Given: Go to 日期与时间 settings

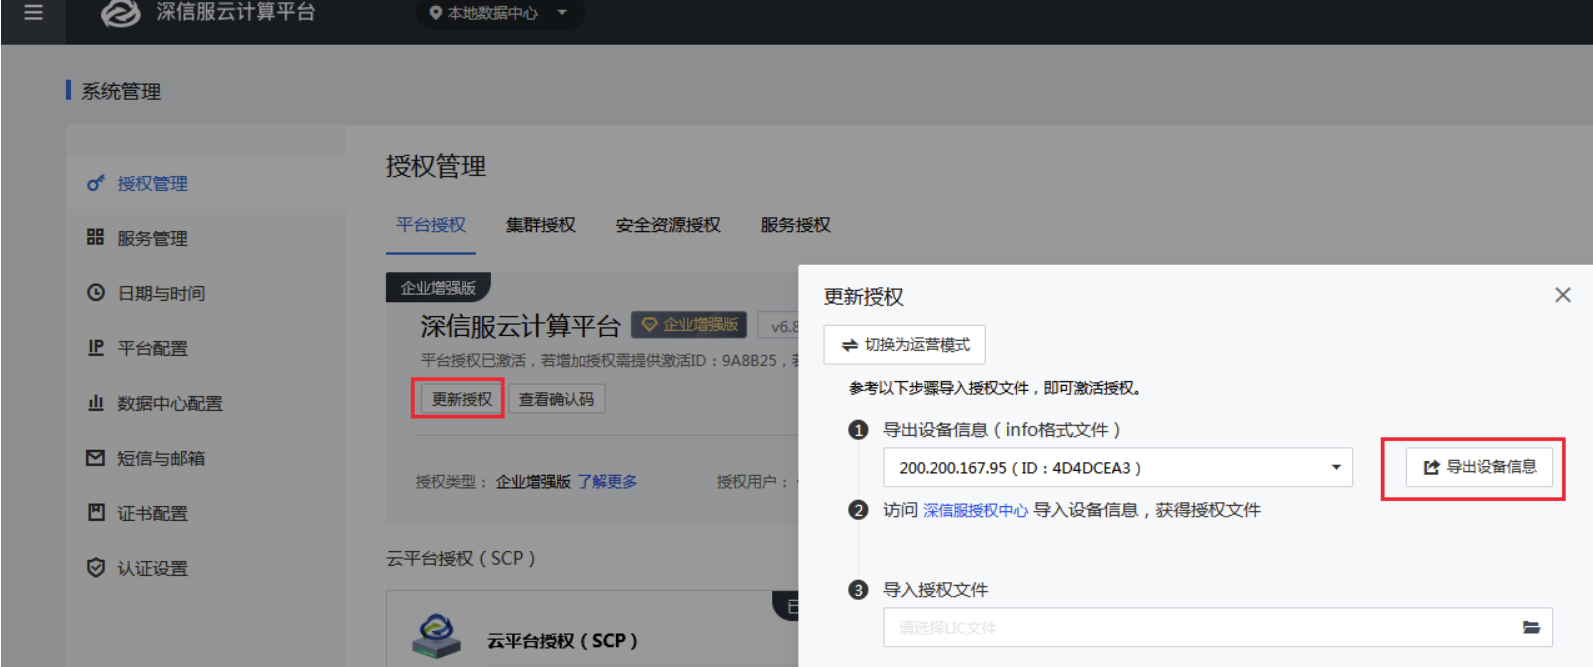Looking at the screenshot, I should coord(160,294).
